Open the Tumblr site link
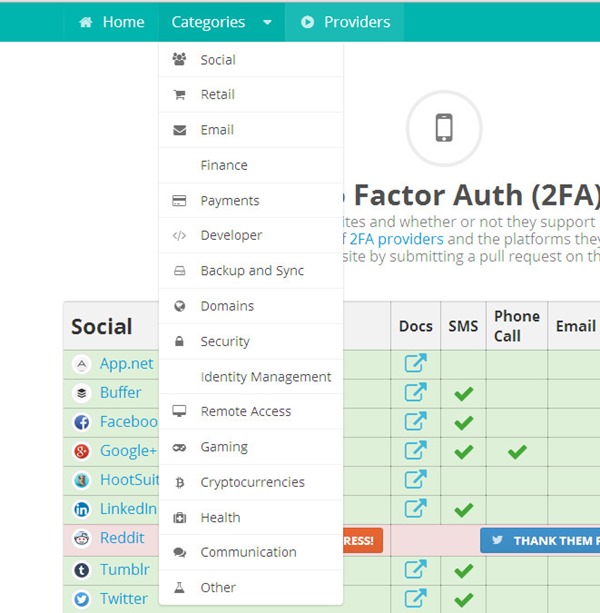 pyautogui.click(x=124, y=569)
